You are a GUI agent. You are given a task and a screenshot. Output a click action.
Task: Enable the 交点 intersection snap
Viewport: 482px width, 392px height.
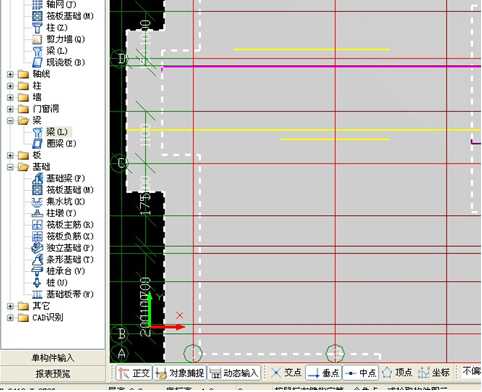click(286, 372)
